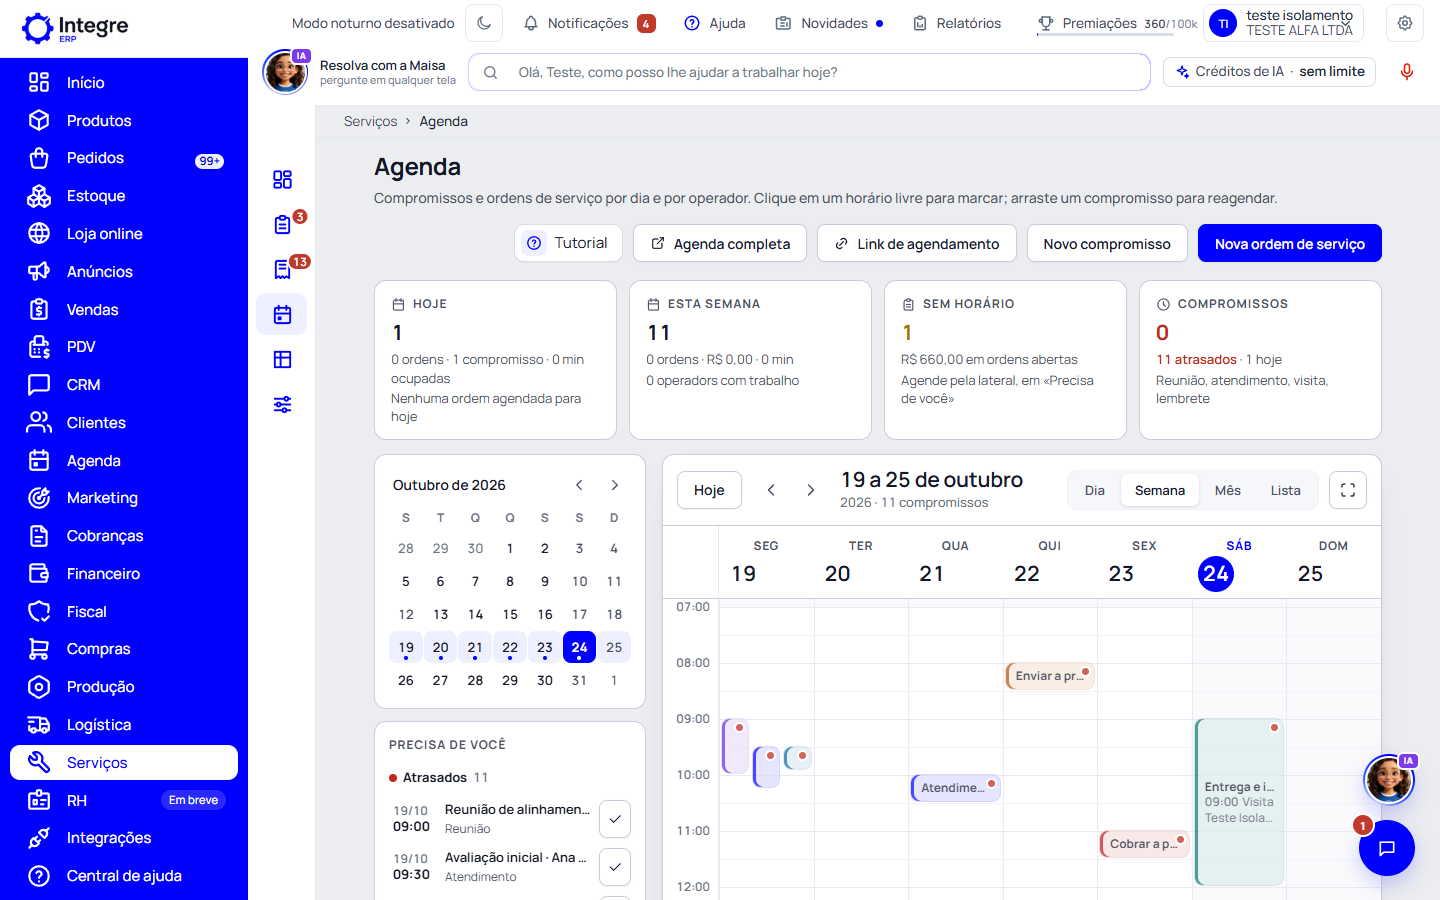Image resolution: width=1440 pixels, height=900 pixels.
Task: Open Cobranças sidebar icon
Action: pyautogui.click(x=39, y=536)
